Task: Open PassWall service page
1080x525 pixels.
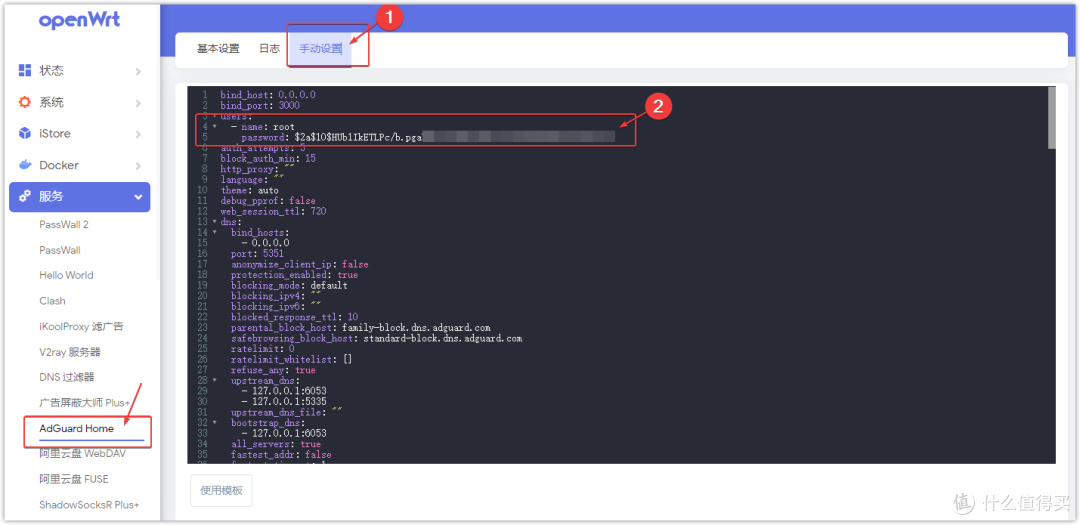Action: pyautogui.click(x=60, y=250)
